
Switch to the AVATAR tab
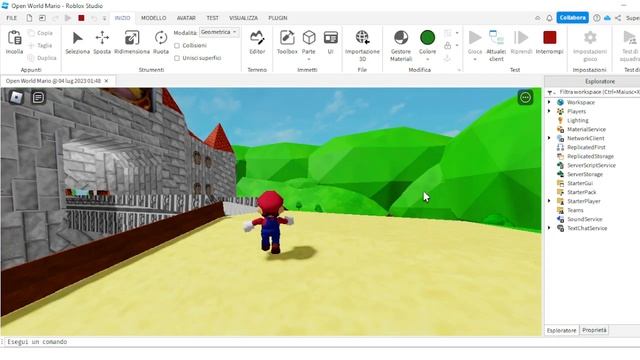coord(186,18)
